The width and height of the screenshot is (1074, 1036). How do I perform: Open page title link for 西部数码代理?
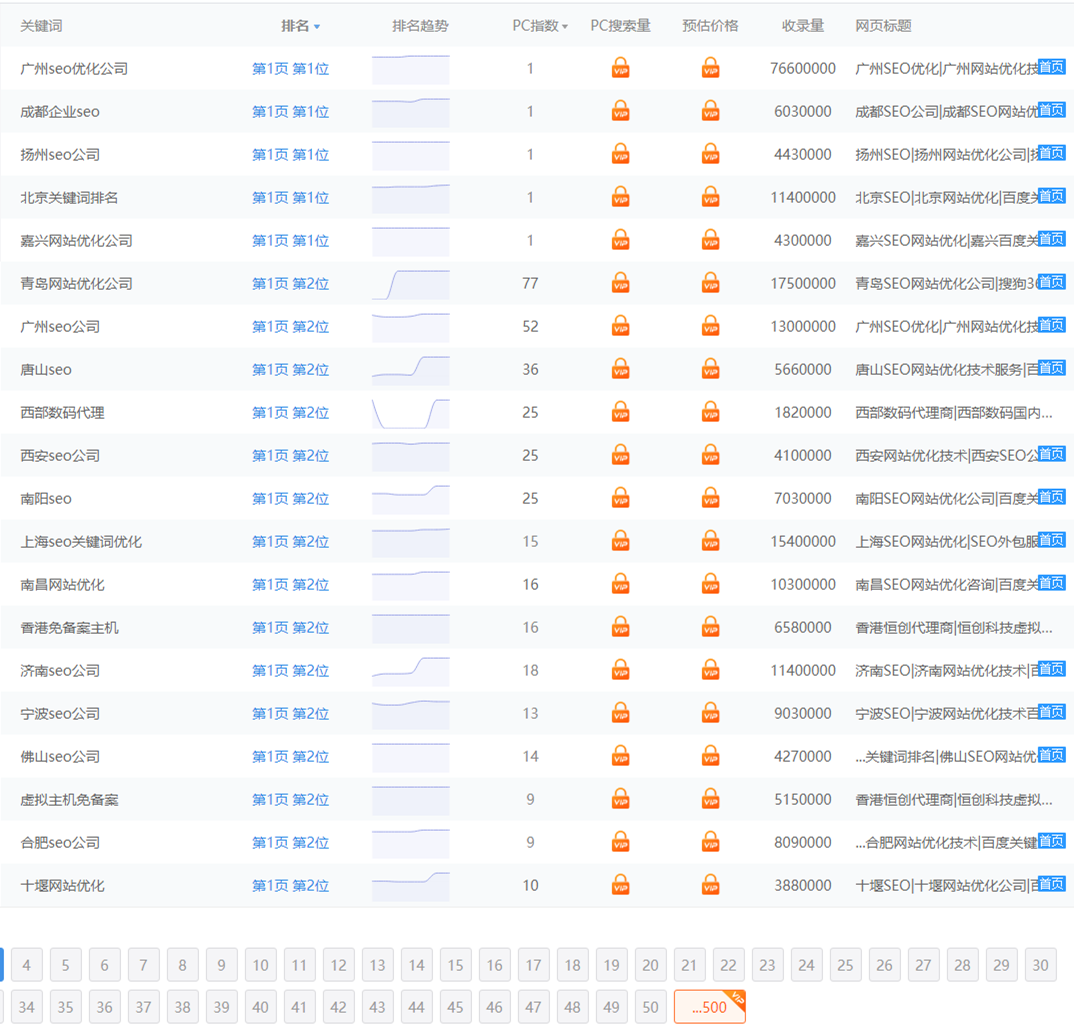(x=953, y=413)
